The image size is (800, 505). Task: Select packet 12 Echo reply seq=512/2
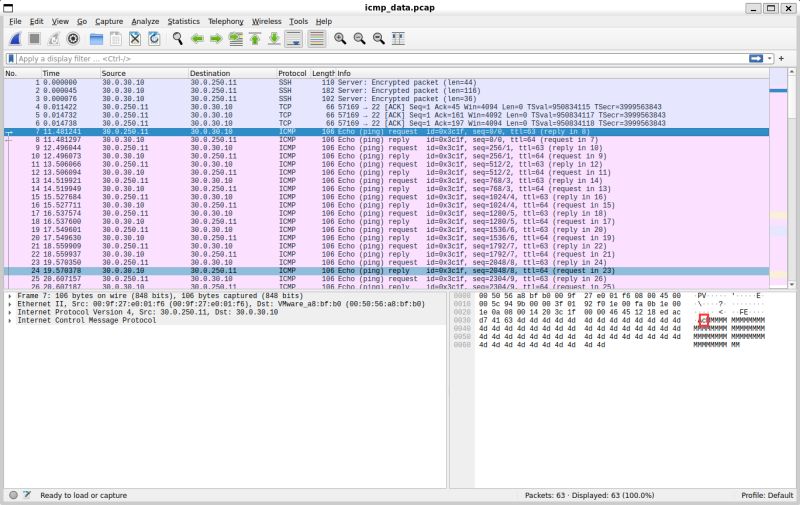click(386, 172)
